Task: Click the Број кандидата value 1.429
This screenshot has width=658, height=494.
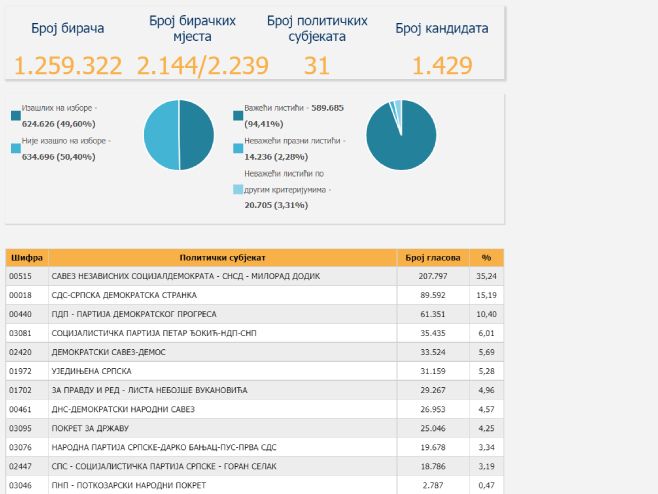Action: click(441, 66)
